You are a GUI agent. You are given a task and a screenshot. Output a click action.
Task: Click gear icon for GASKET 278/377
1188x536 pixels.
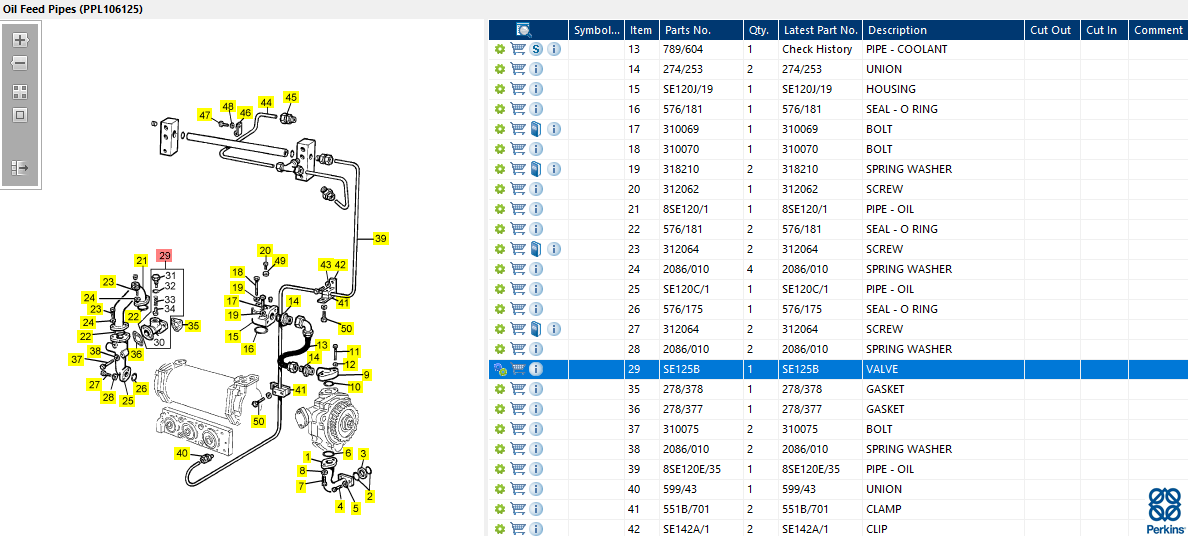click(x=499, y=409)
